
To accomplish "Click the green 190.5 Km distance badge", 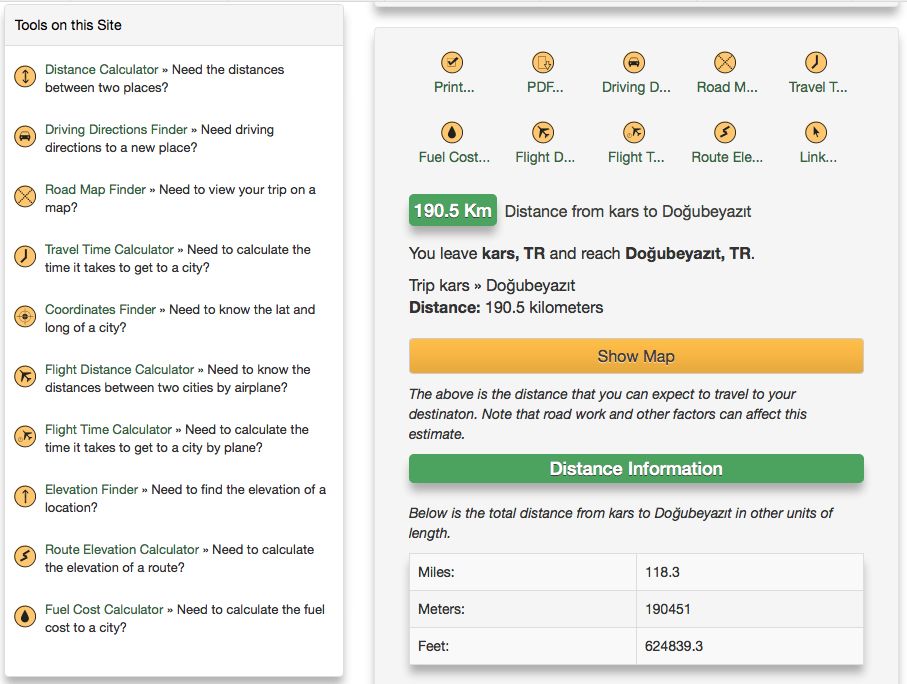I will pos(452,211).
